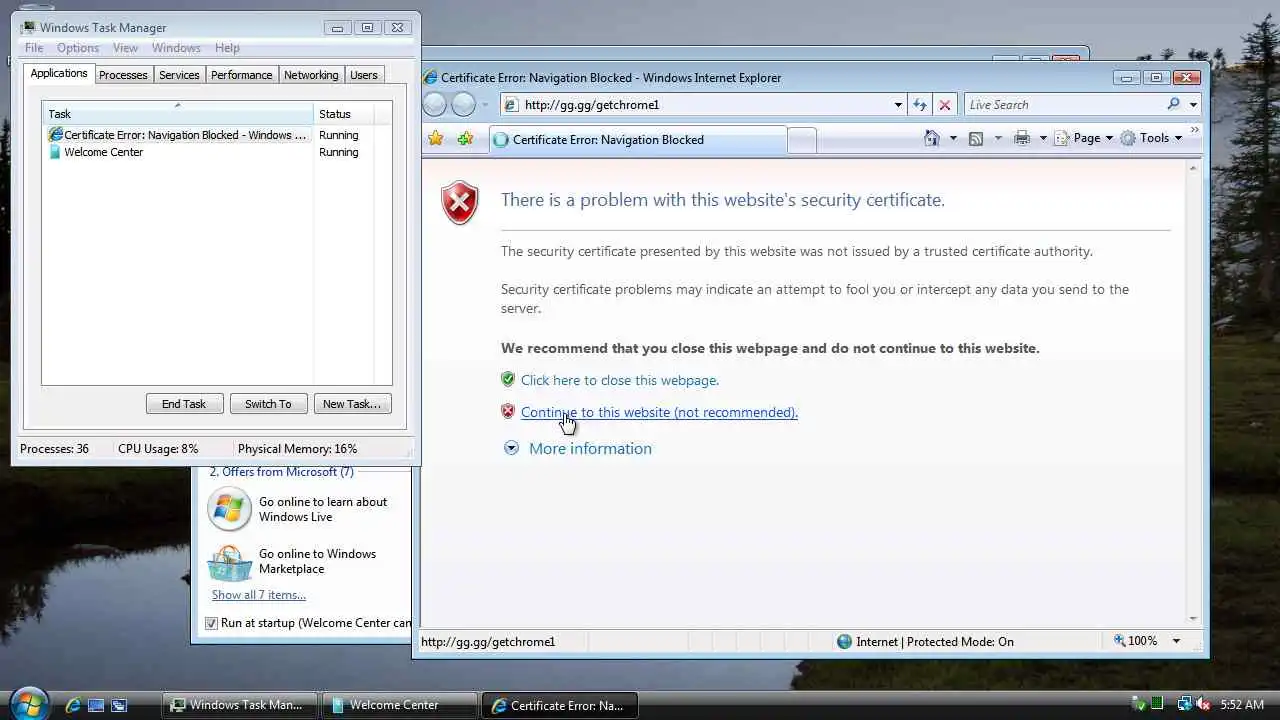Click the Live Search input field
Screen dimensions: 1280x720
click(1063, 104)
